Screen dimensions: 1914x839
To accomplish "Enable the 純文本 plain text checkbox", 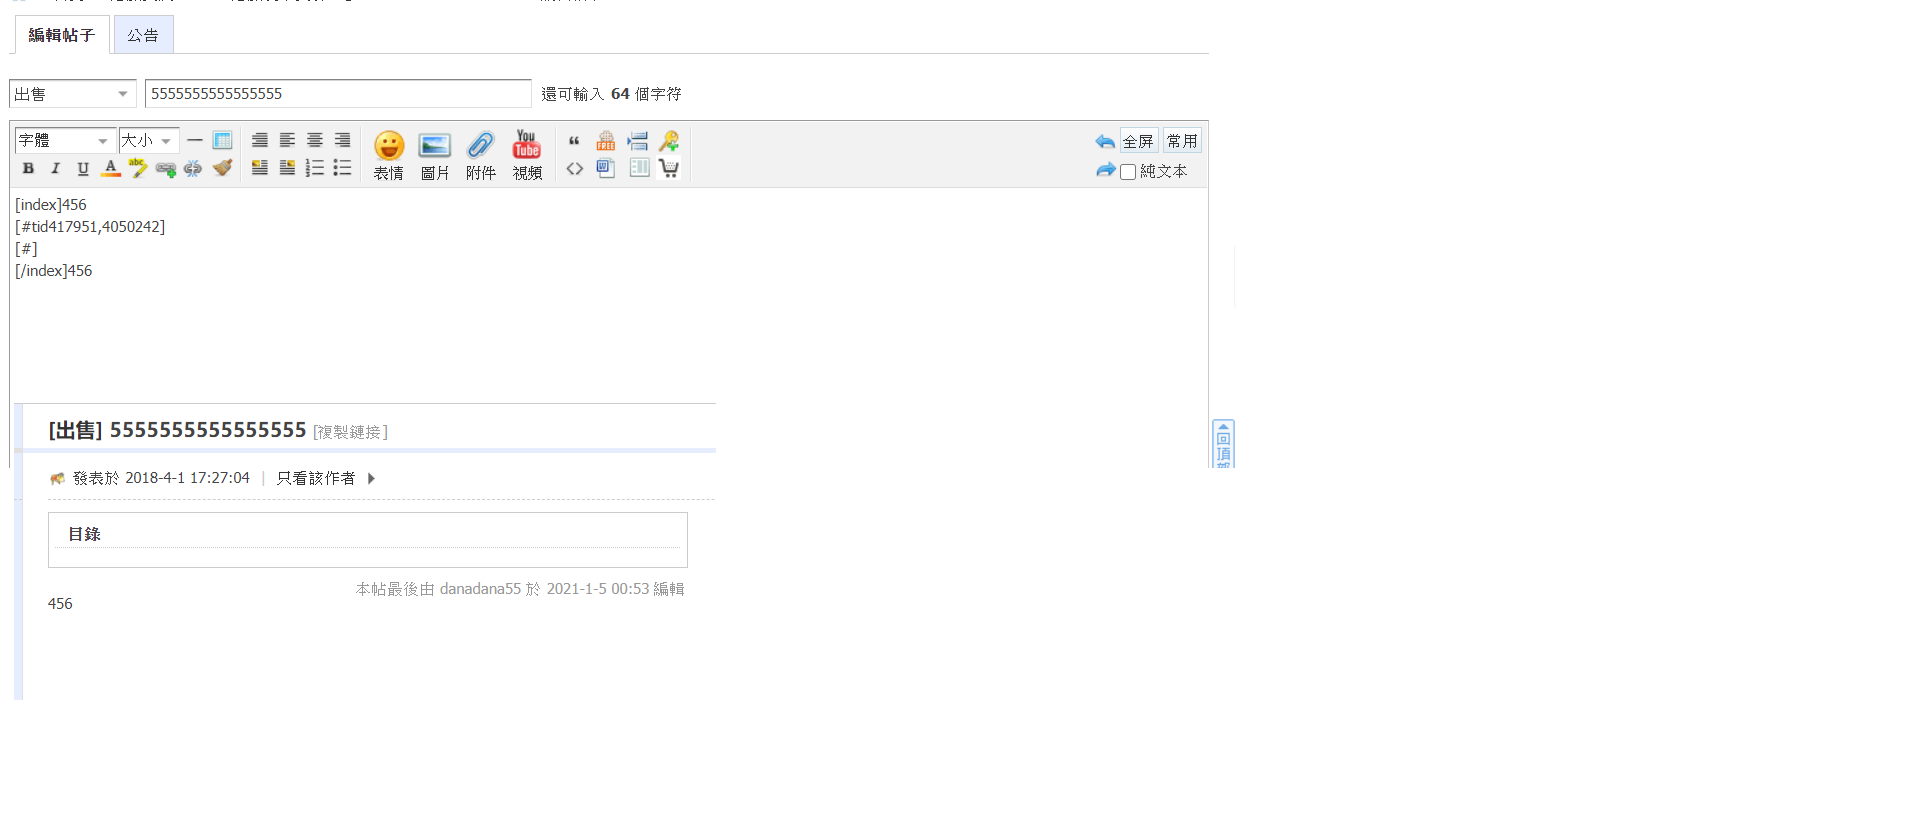I will click(x=1128, y=172).
